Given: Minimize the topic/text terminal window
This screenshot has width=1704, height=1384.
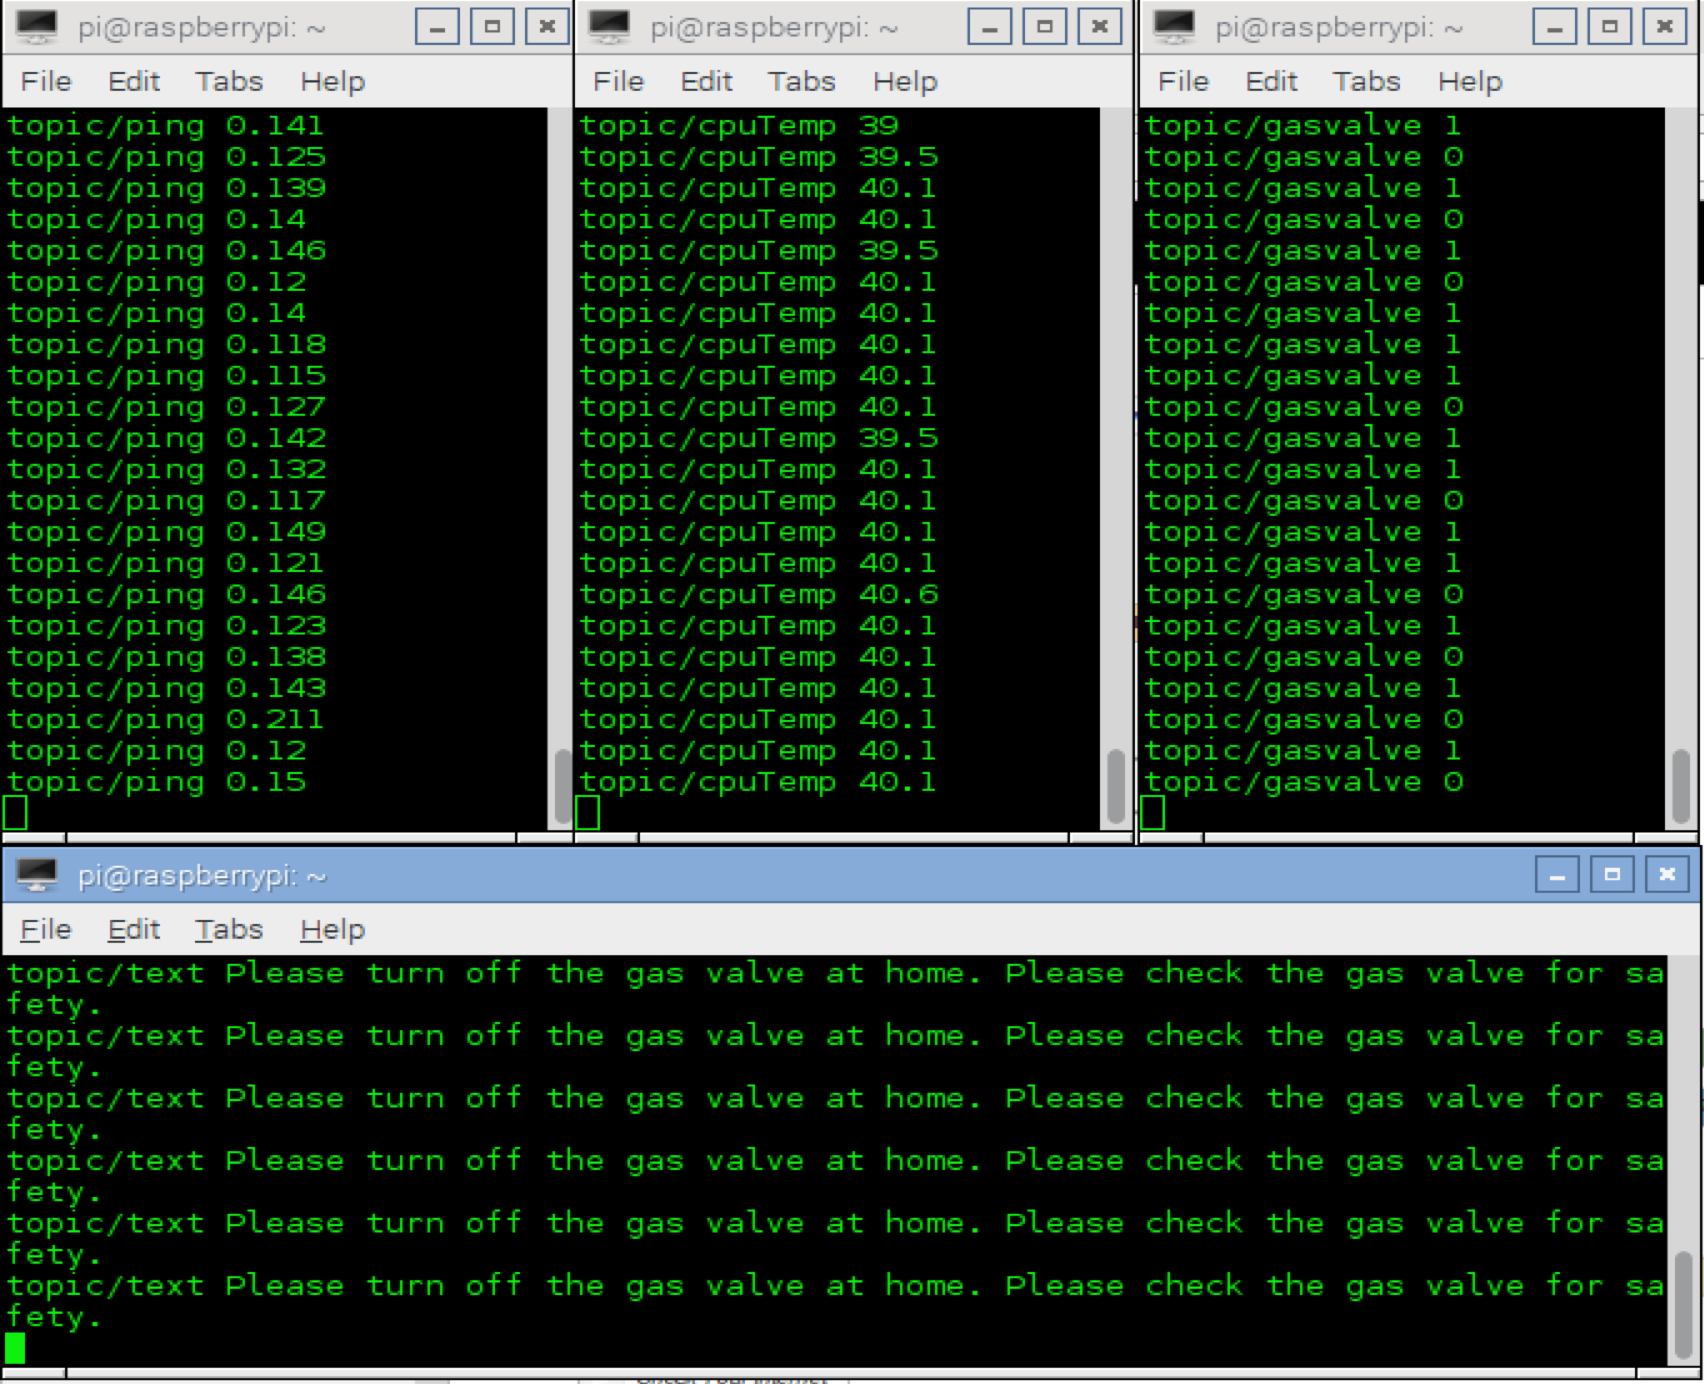Looking at the screenshot, I should coord(1557,875).
